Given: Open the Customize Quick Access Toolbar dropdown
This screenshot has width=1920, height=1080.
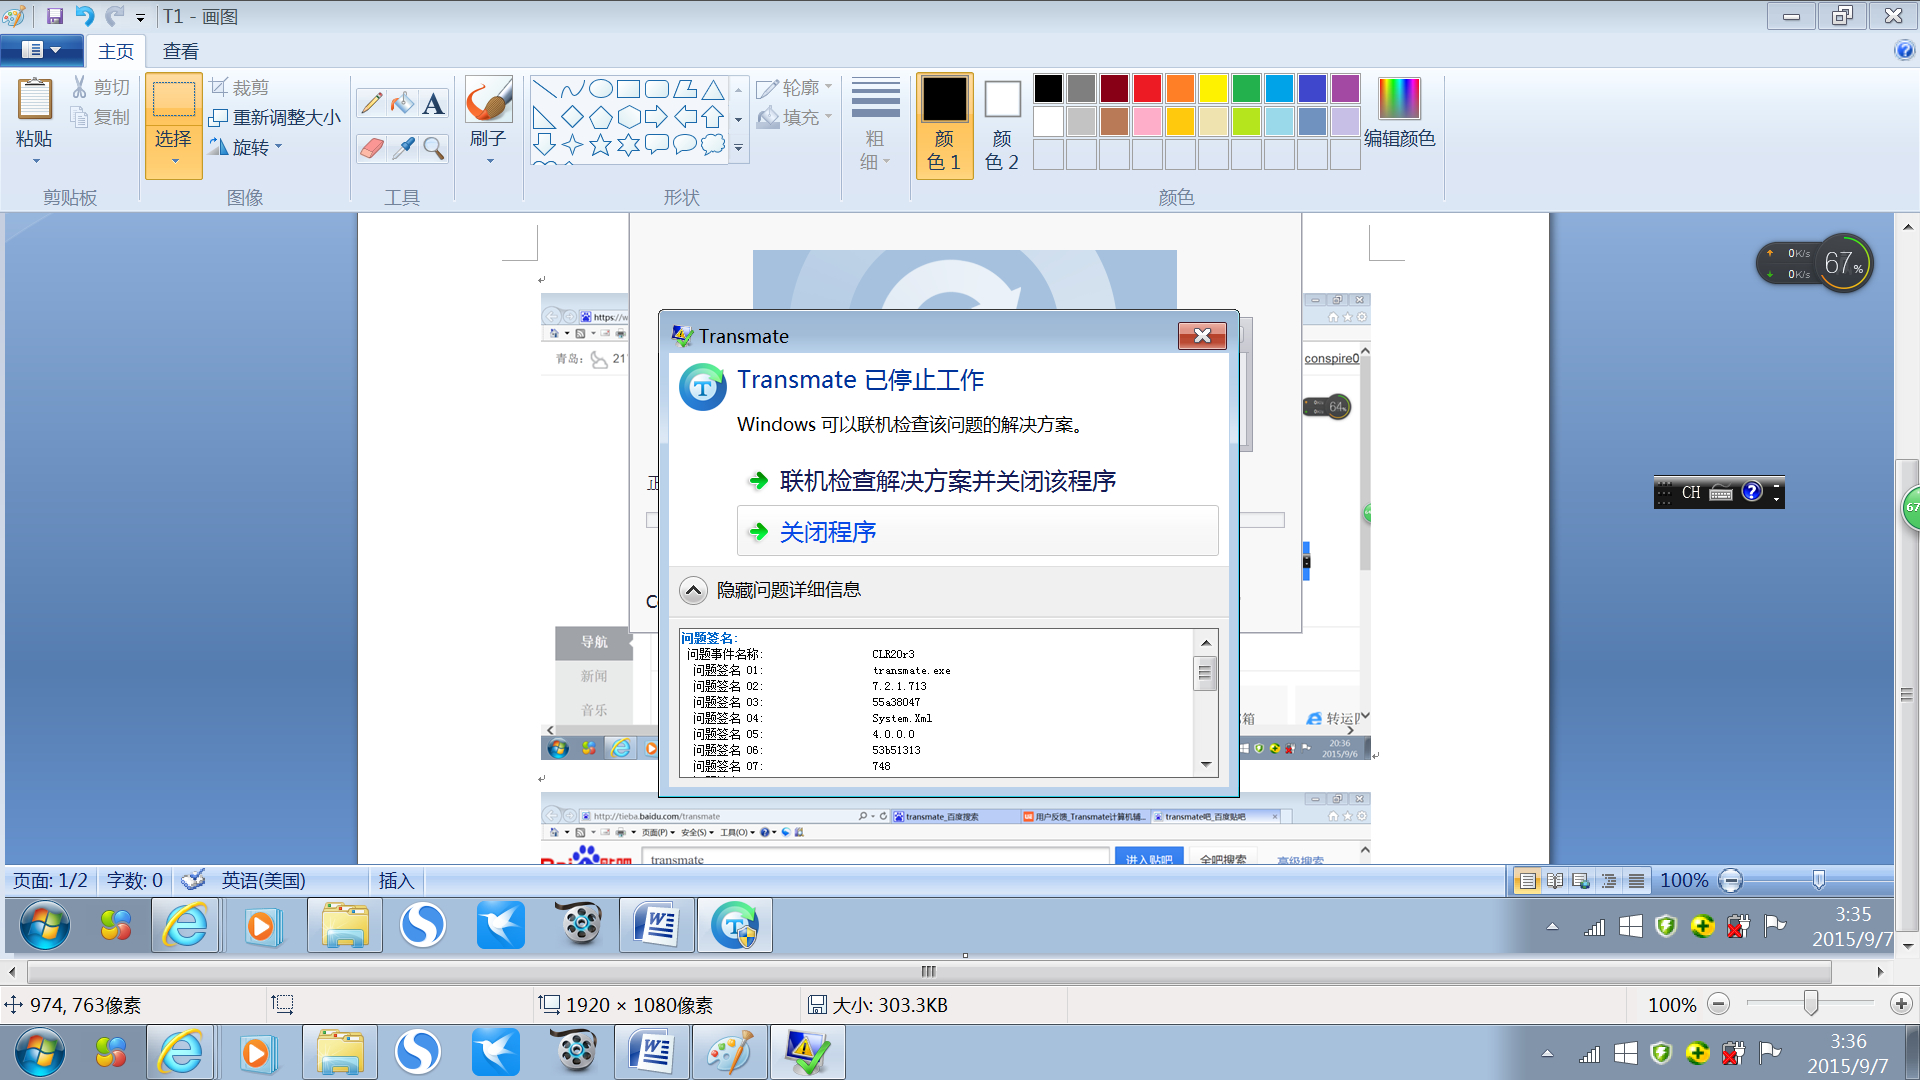Looking at the screenshot, I should point(140,18).
